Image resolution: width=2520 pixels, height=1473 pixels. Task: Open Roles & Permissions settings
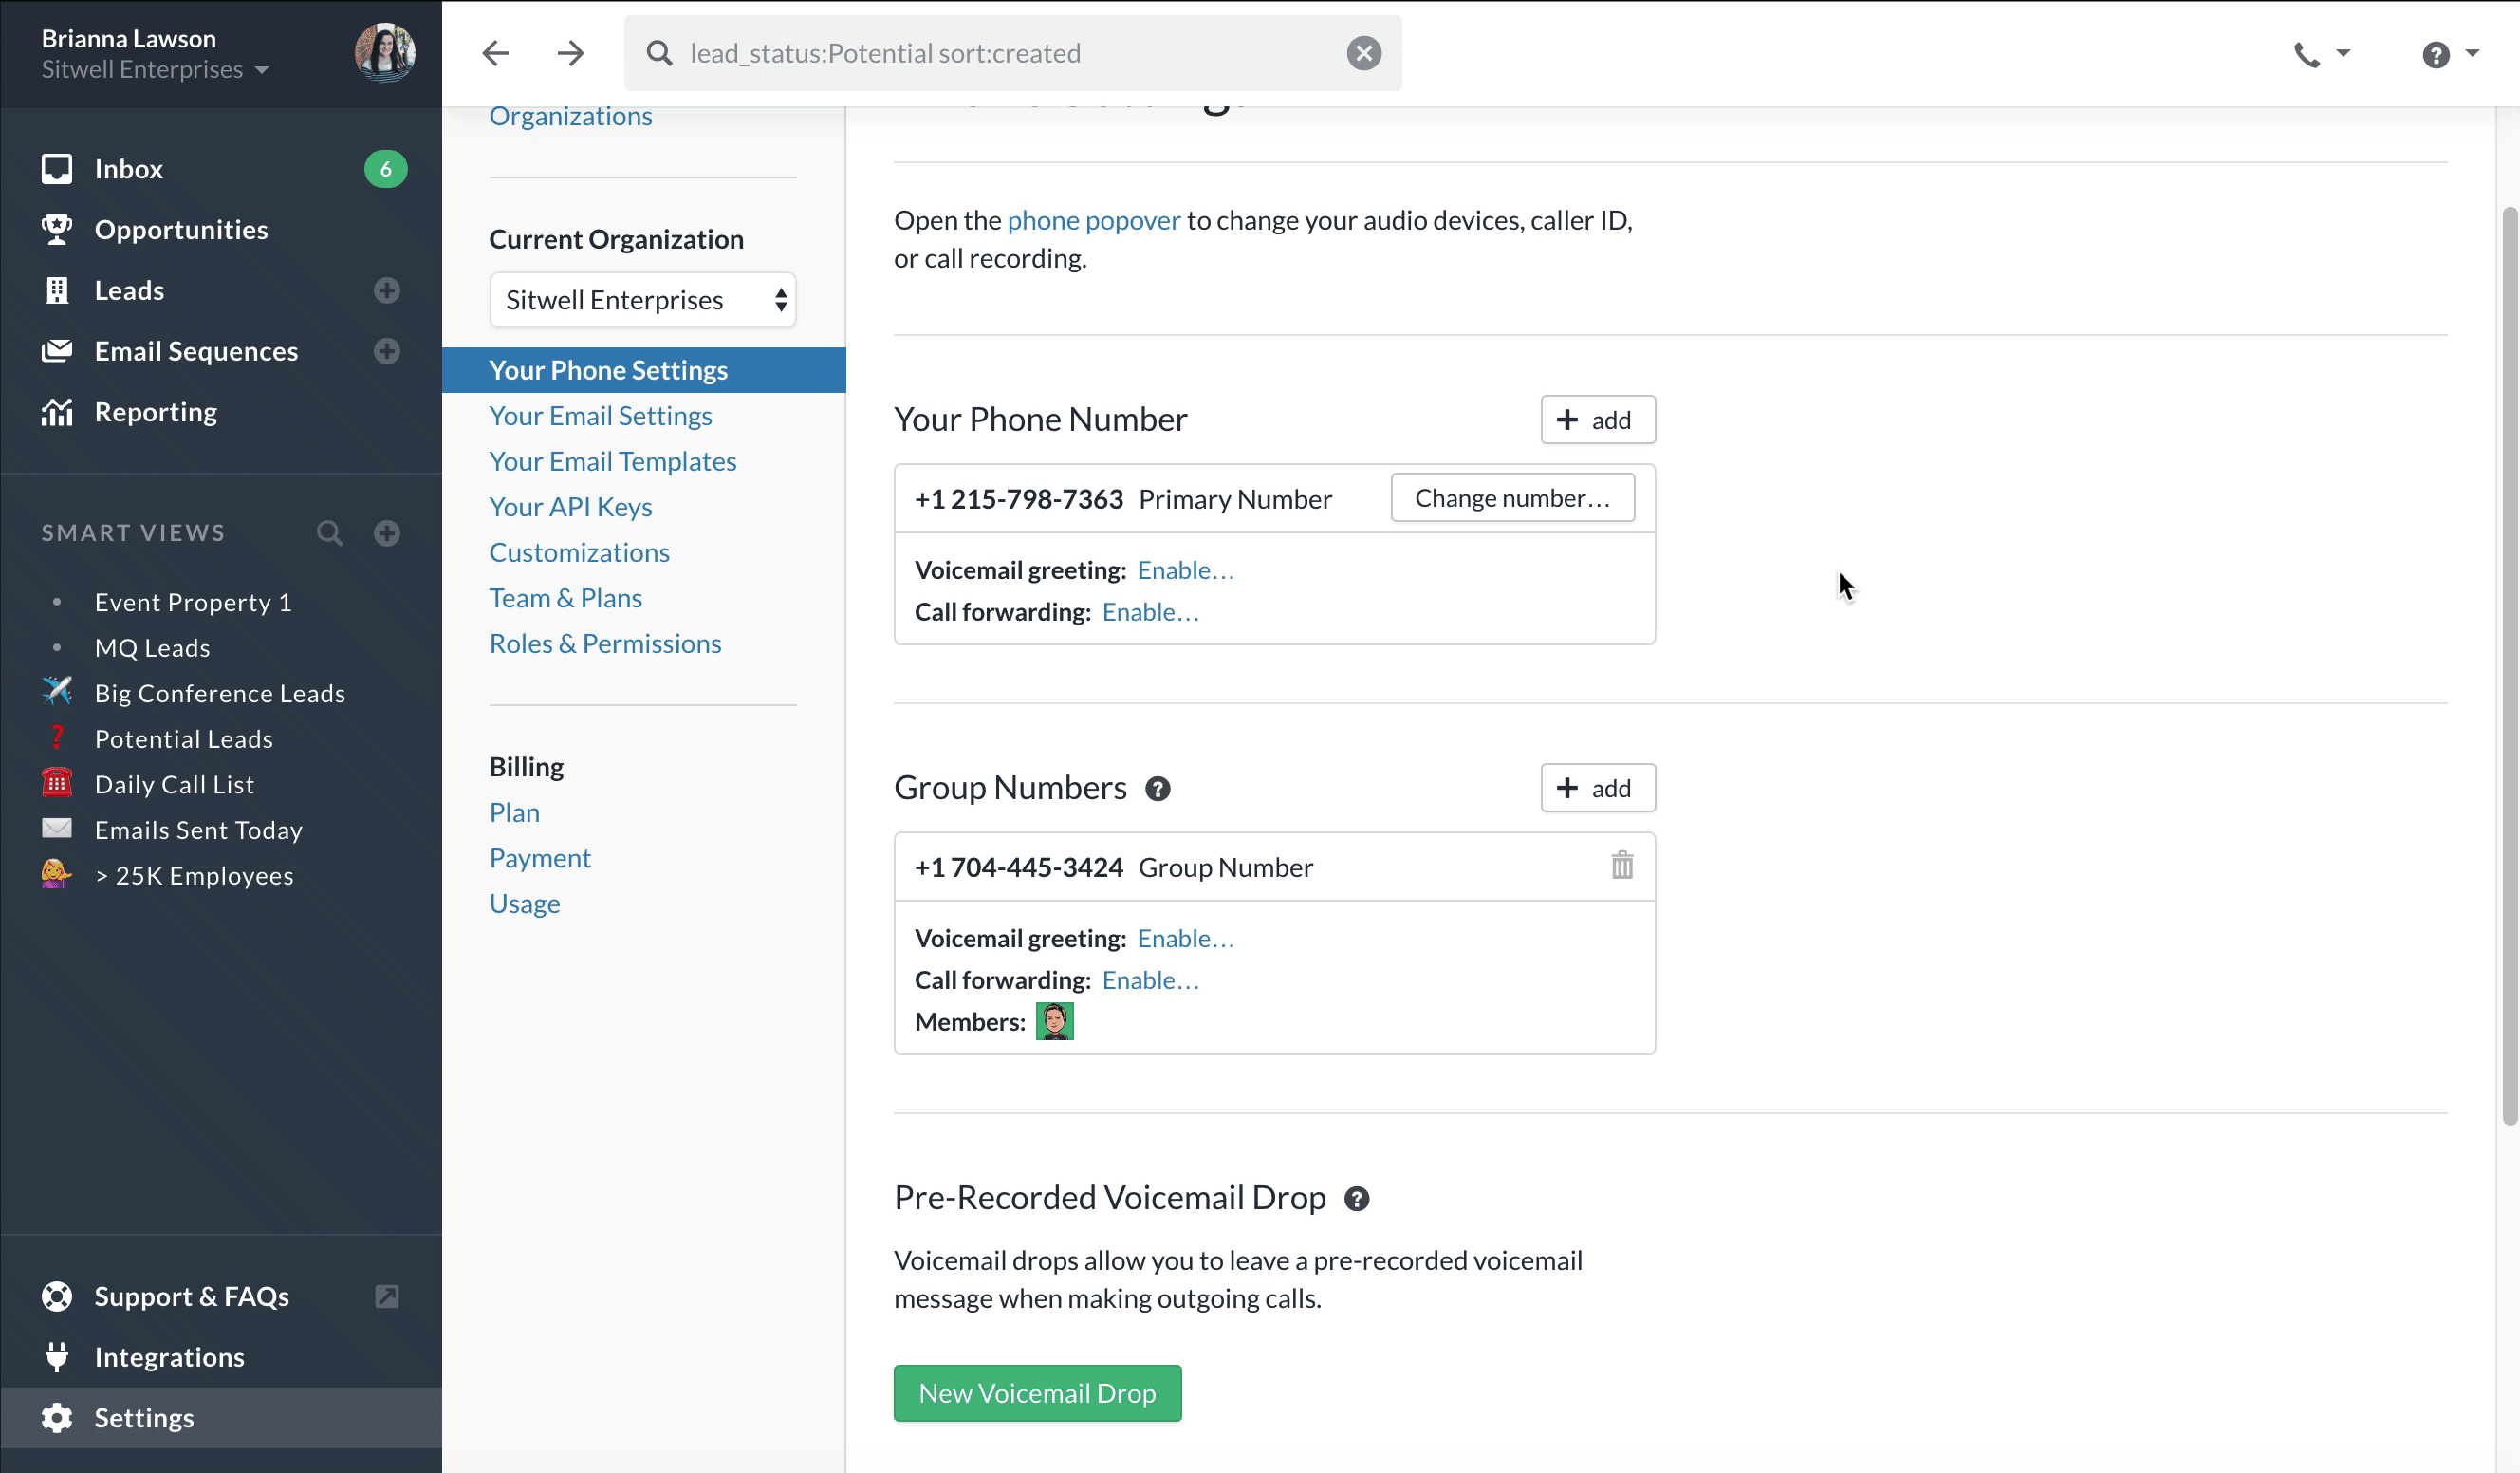tap(605, 644)
